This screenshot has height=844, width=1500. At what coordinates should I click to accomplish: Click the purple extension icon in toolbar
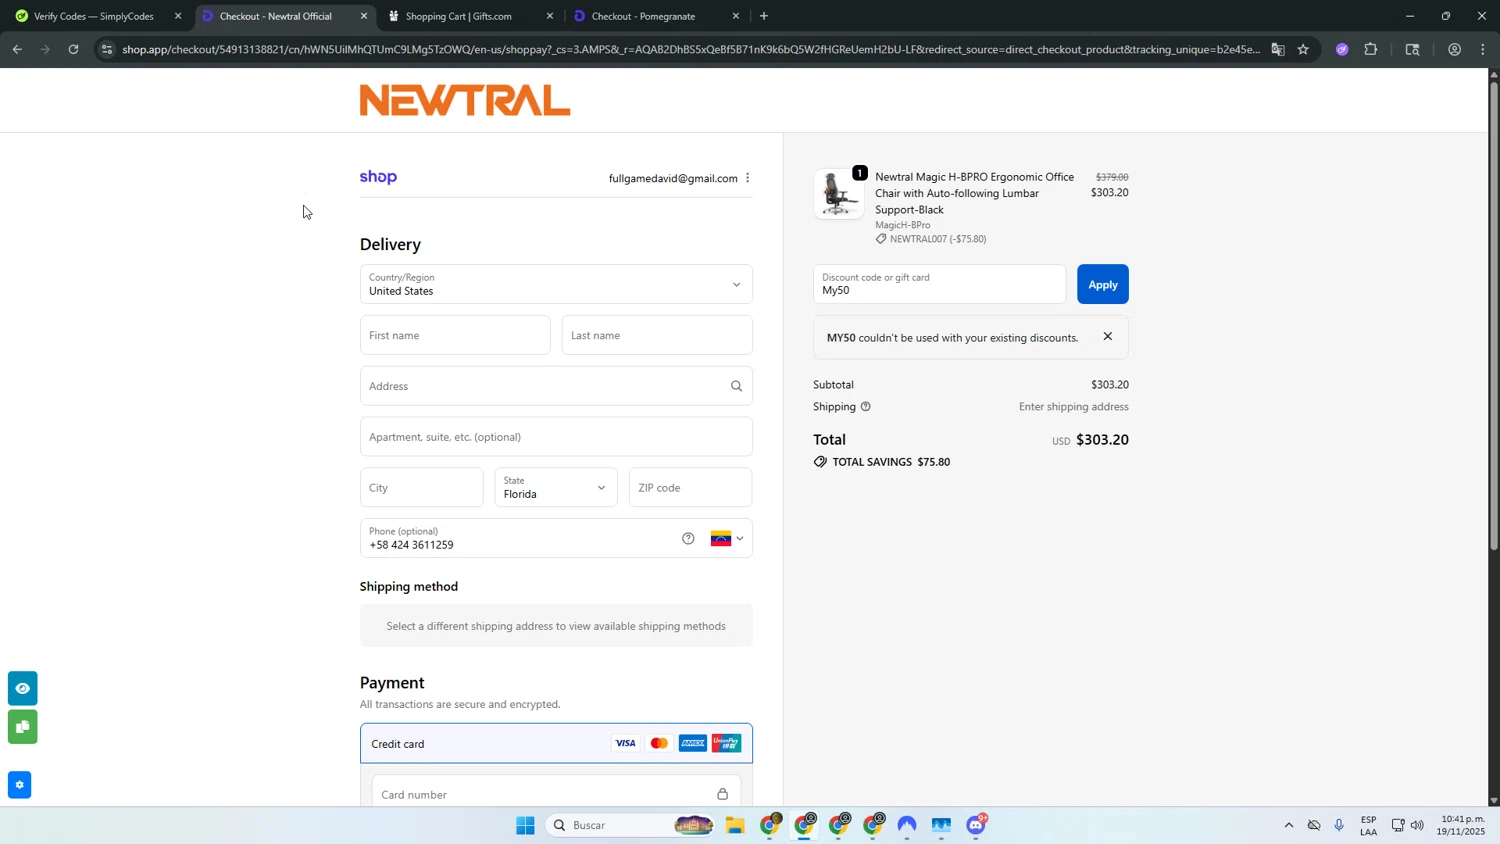coord(1342,49)
